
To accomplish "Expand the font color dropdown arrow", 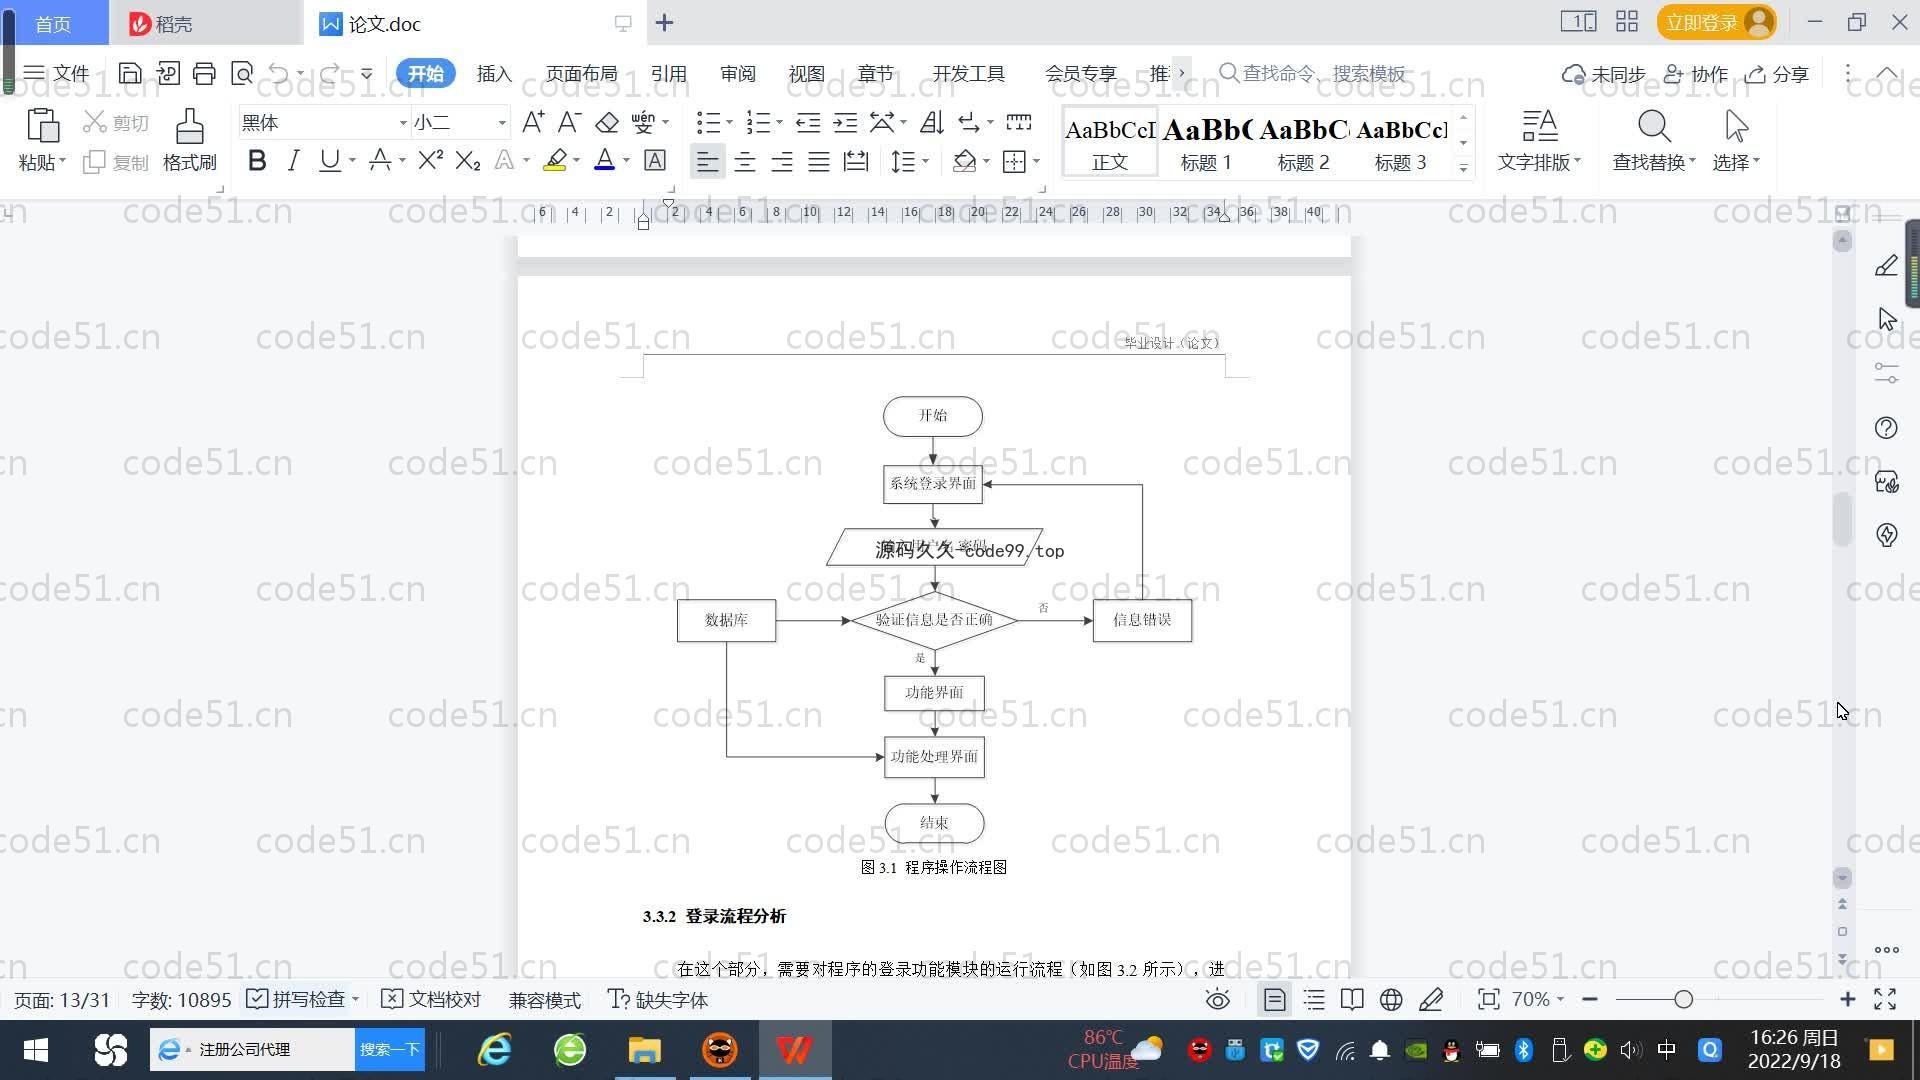I will (627, 161).
